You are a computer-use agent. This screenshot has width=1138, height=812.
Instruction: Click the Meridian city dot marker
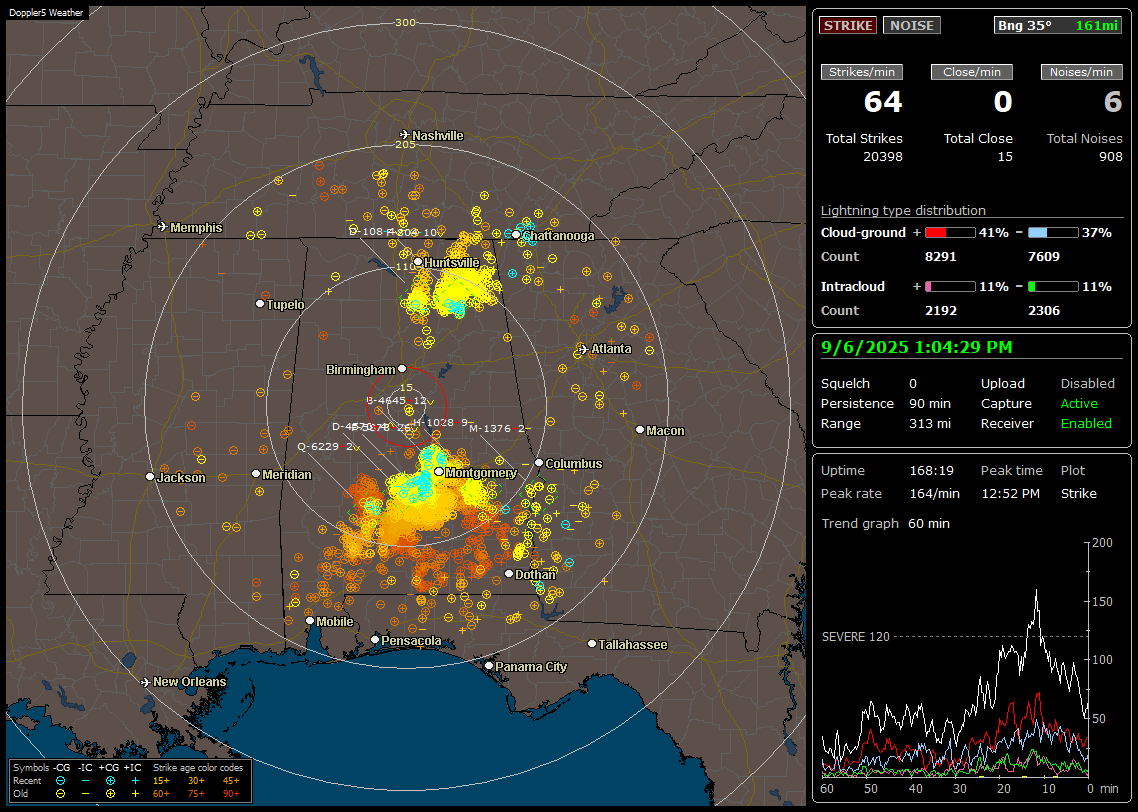[255, 473]
